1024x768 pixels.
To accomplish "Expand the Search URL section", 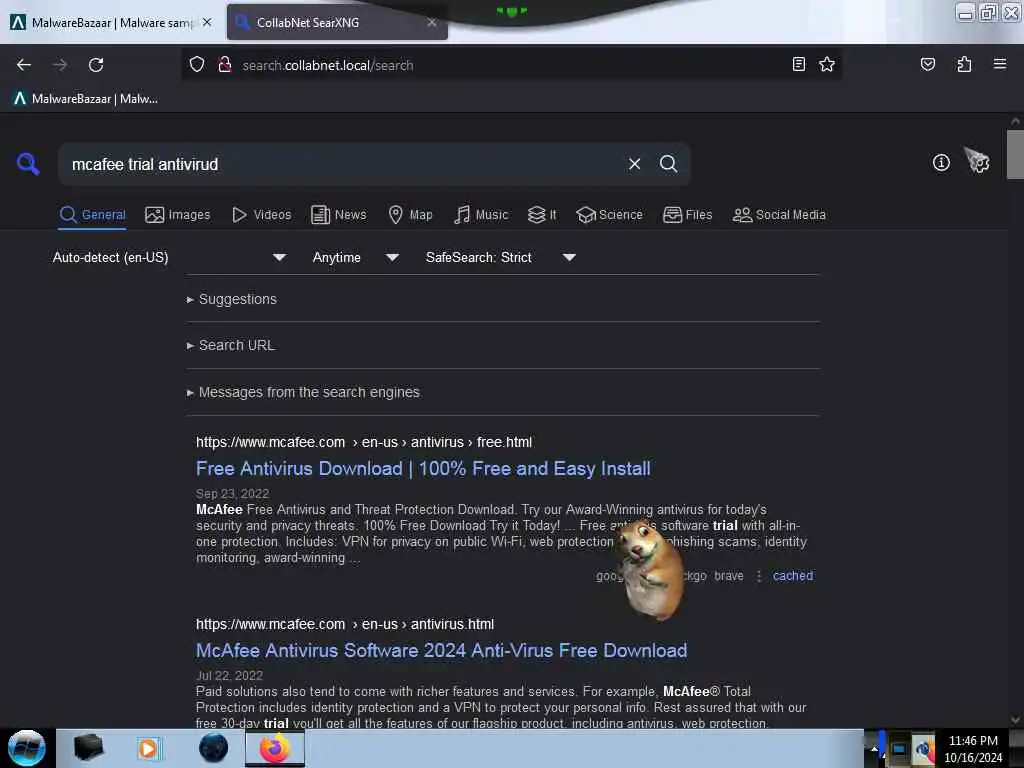I will point(231,345).
